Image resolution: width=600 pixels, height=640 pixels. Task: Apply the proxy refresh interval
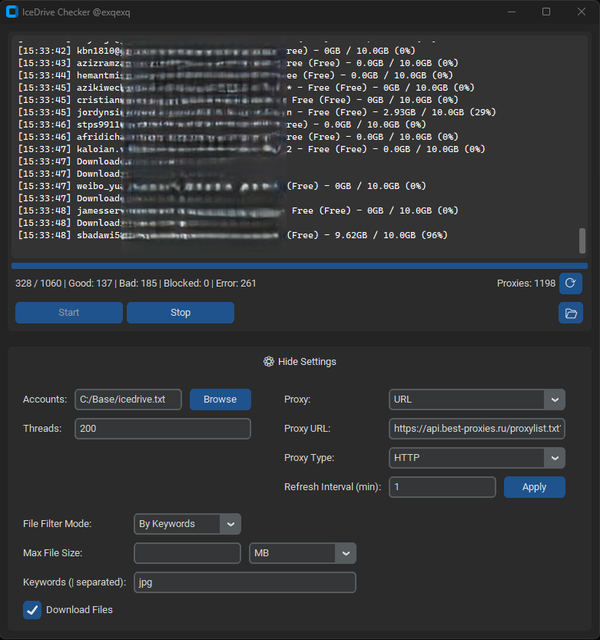click(534, 487)
